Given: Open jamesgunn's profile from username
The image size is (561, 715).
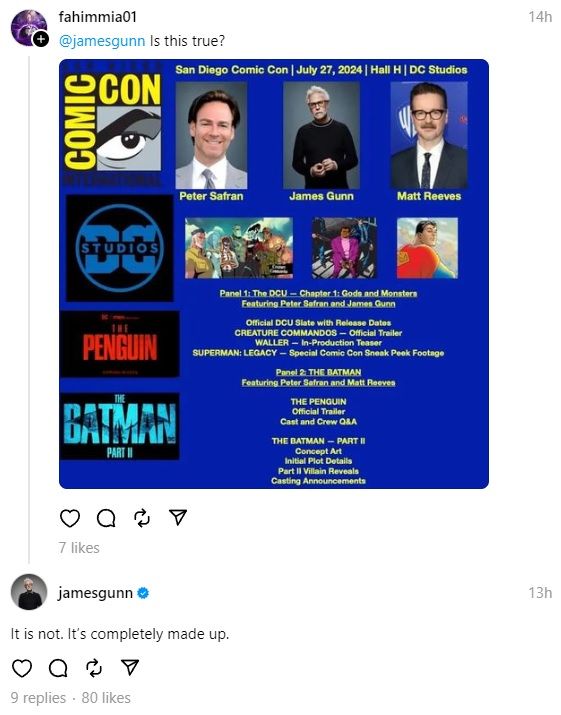Looking at the screenshot, I should click(x=95, y=593).
